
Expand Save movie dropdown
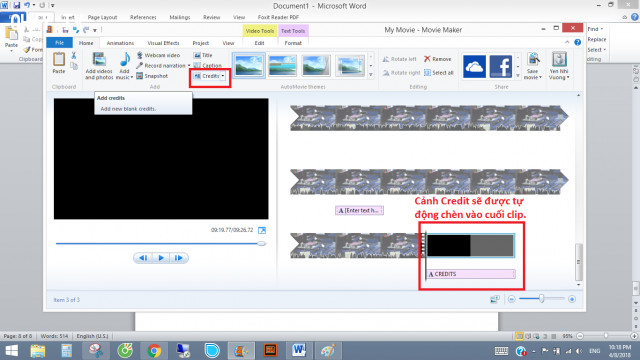(540, 78)
